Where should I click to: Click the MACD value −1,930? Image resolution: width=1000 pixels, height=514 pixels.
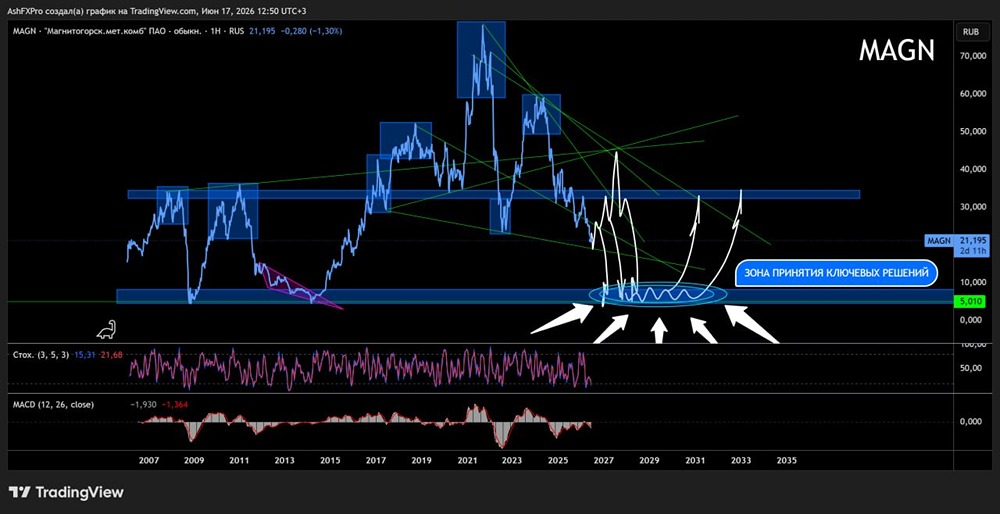point(143,404)
